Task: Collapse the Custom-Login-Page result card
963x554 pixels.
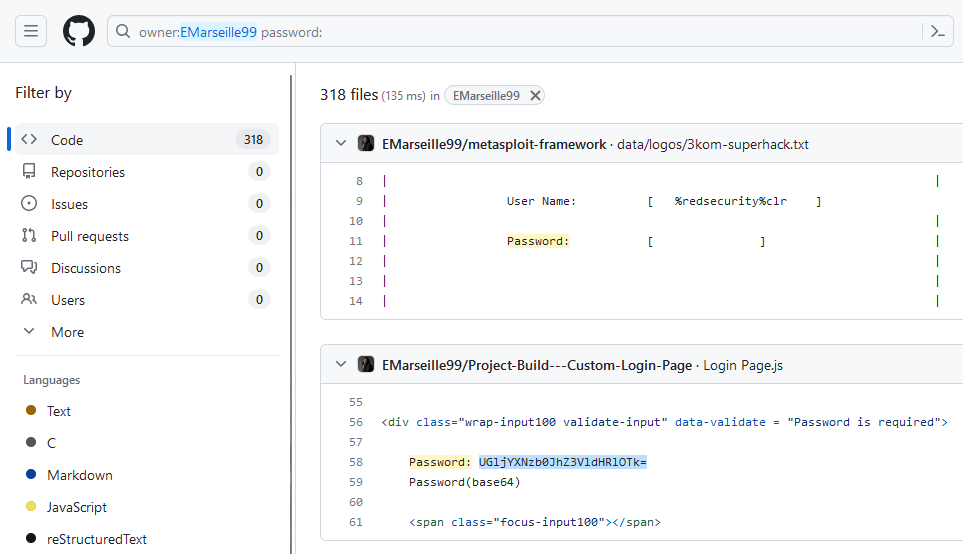Action: pos(341,364)
